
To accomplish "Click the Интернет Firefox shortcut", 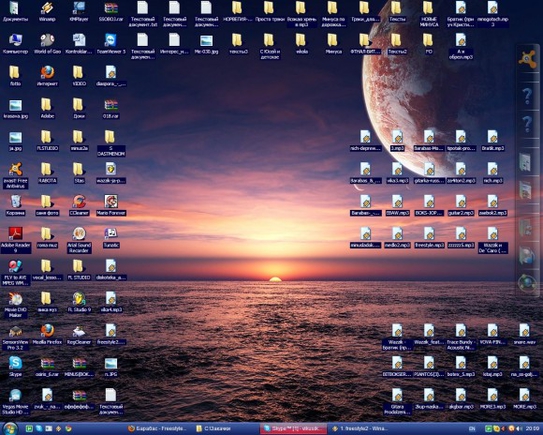I will tap(47, 76).
